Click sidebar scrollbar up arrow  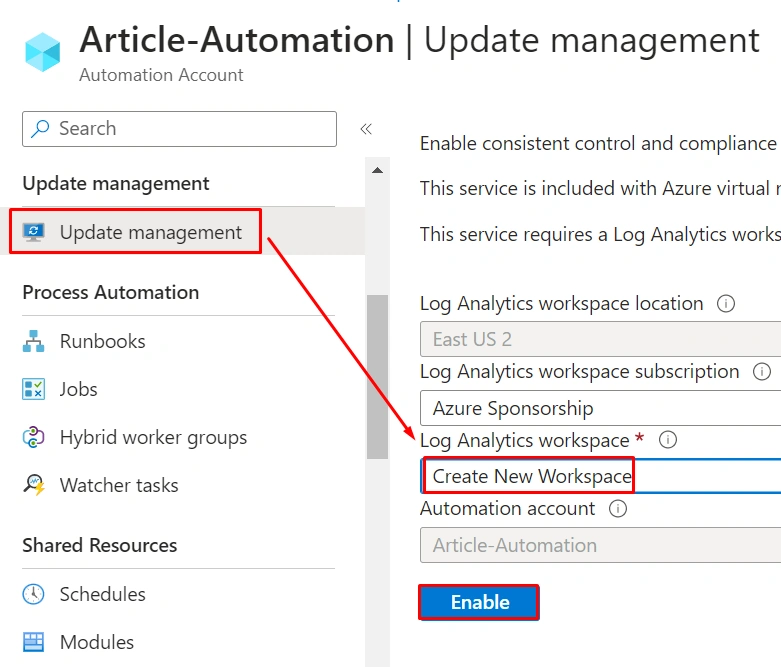(x=378, y=170)
